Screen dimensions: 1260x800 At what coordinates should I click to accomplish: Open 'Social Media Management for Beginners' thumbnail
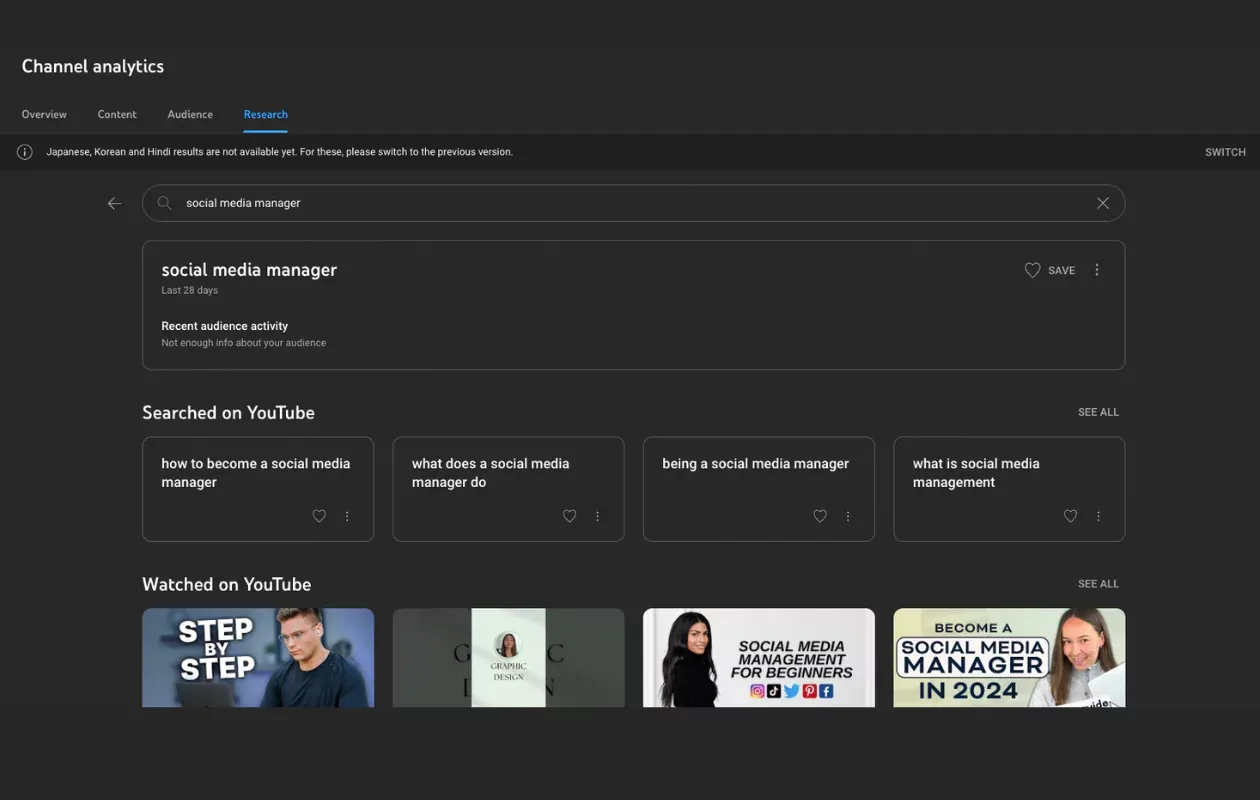point(759,657)
